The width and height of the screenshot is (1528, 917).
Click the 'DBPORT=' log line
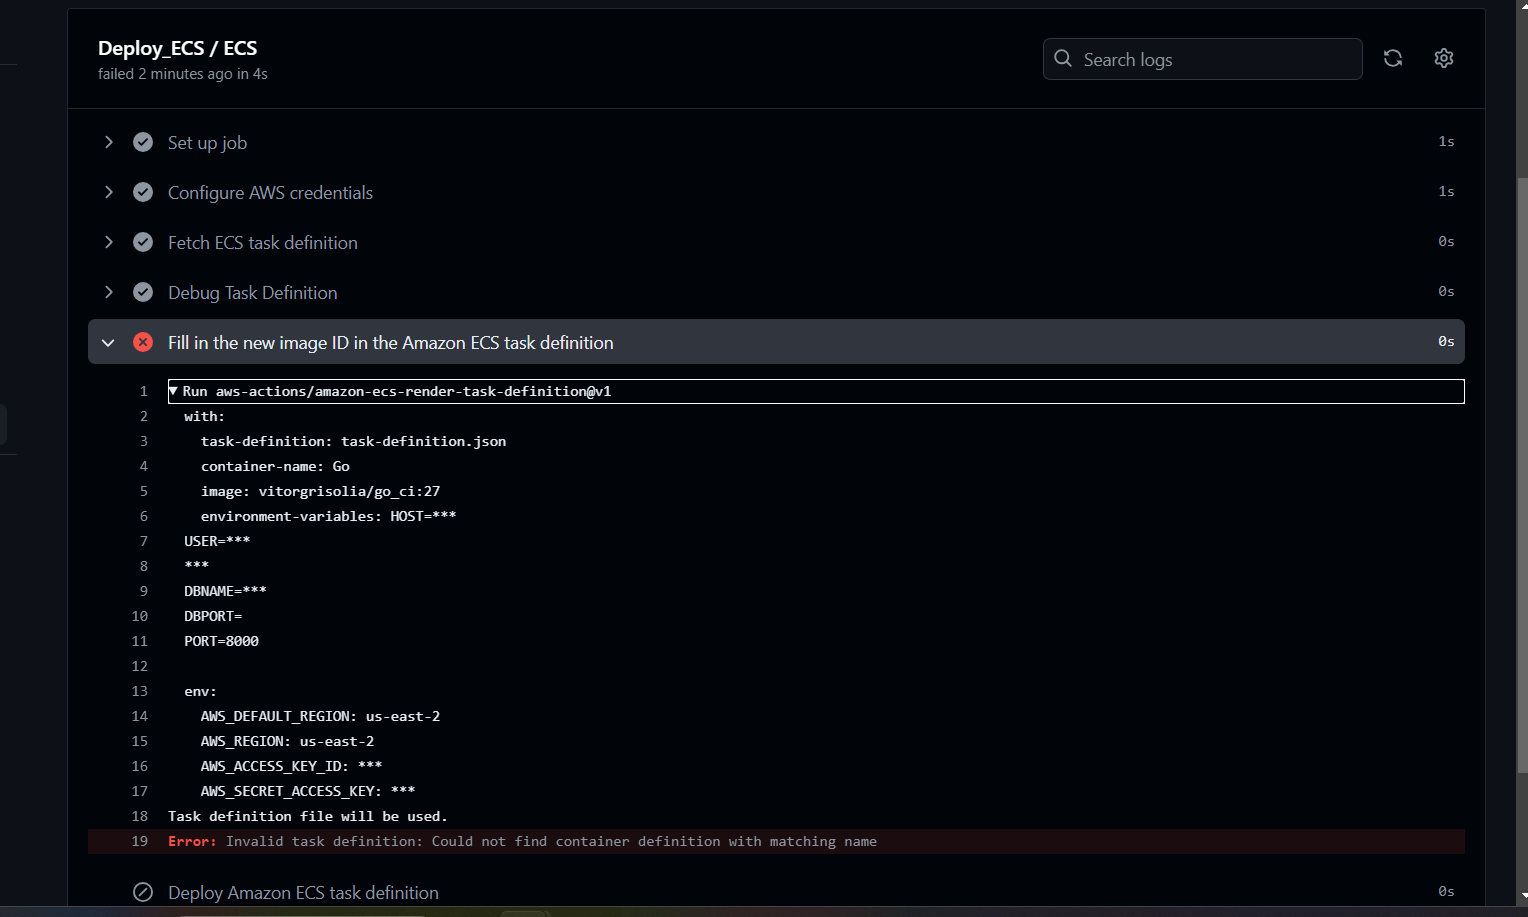tap(213, 616)
